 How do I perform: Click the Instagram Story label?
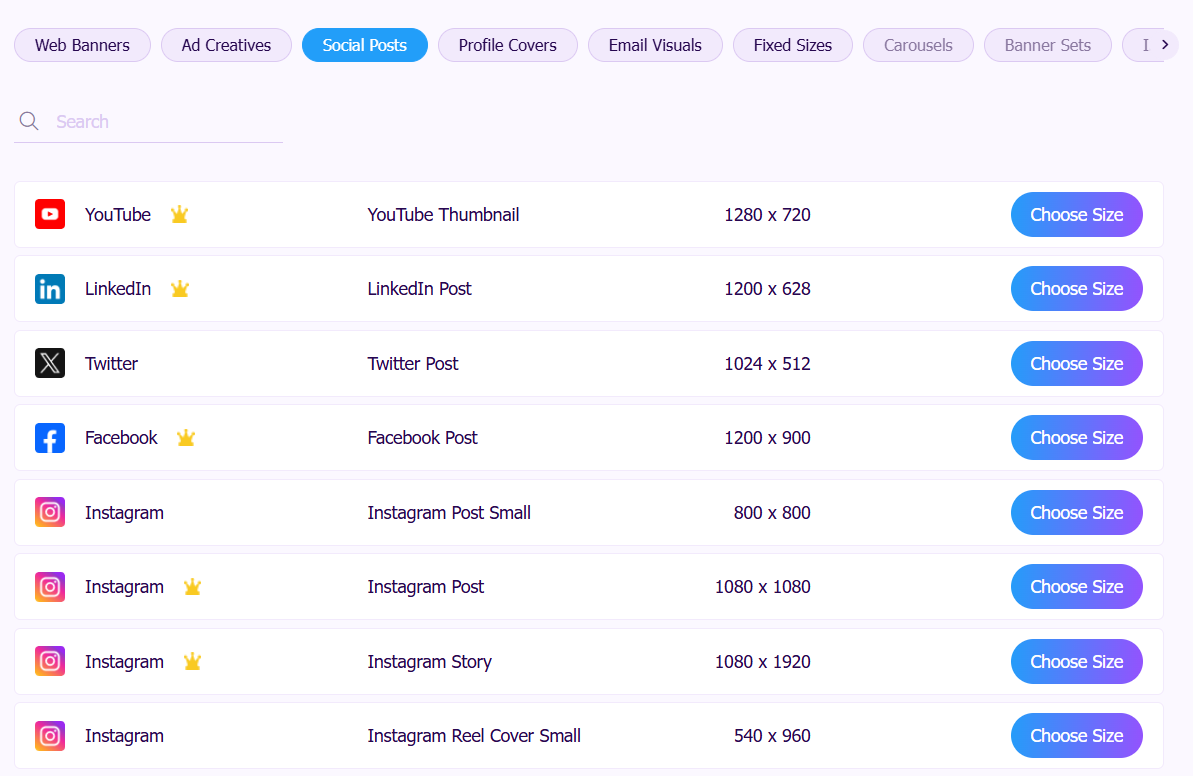[x=429, y=662]
